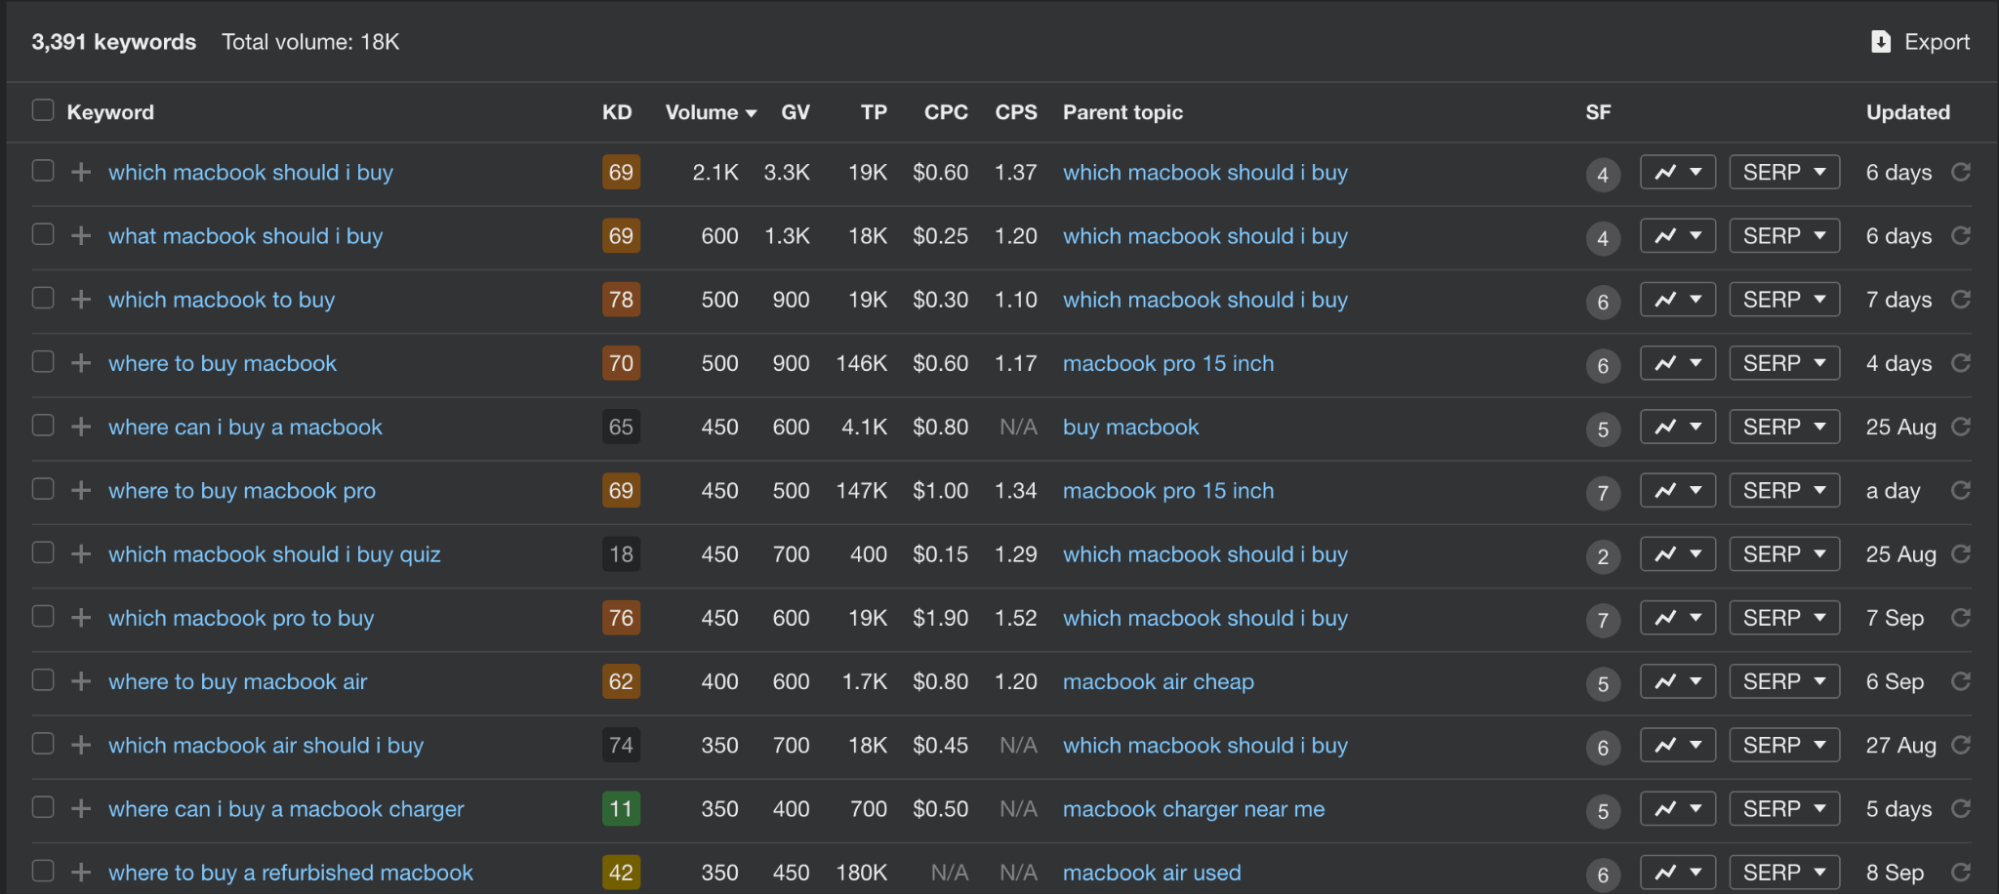
Task: Sort by the Updated column header
Action: click(x=1908, y=113)
